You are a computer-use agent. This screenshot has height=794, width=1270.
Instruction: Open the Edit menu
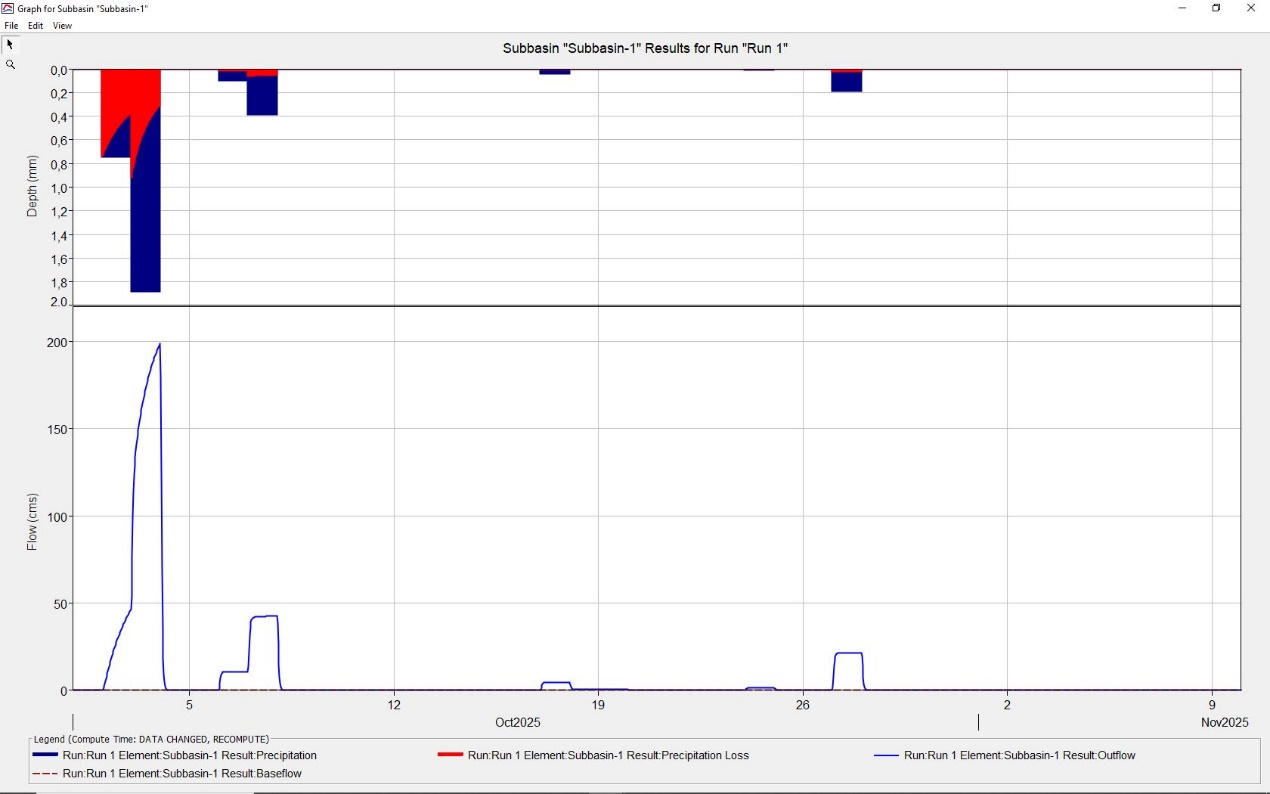tap(36, 26)
